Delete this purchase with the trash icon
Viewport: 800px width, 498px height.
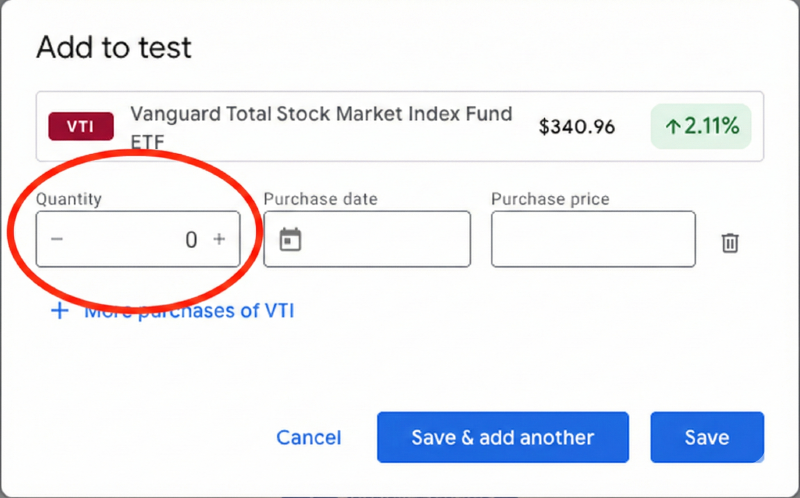(x=730, y=242)
